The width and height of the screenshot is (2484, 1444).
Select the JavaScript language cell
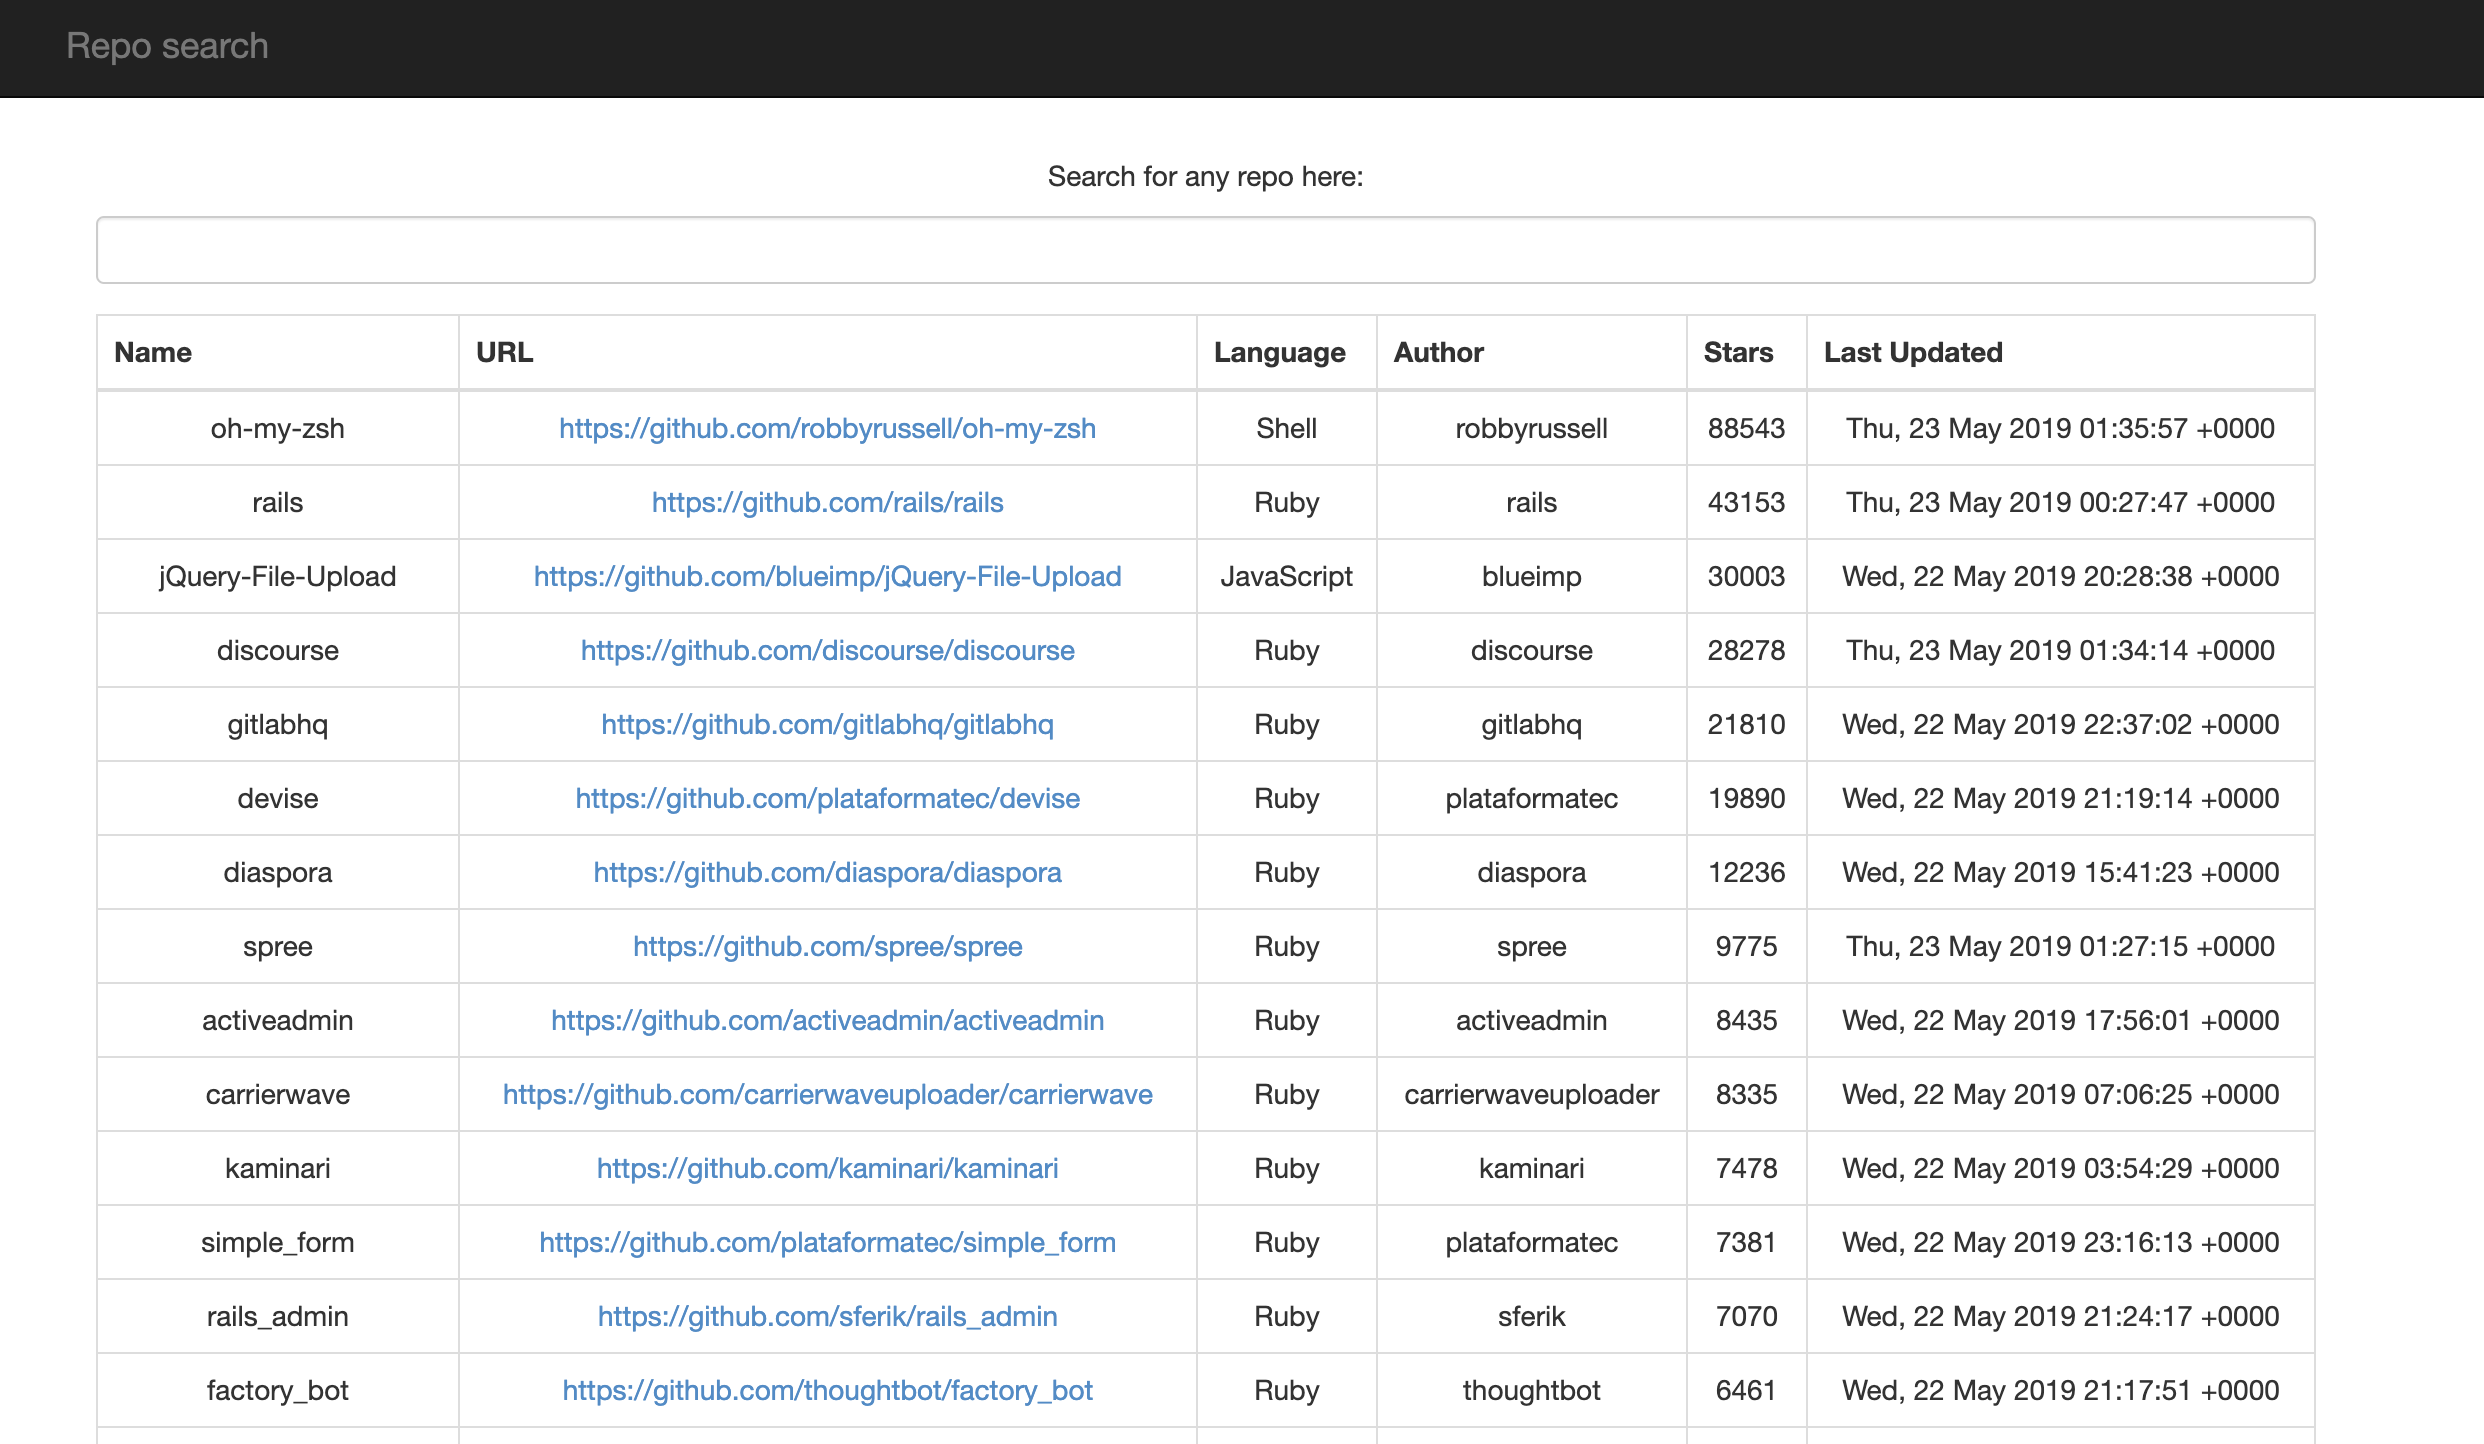(1286, 576)
